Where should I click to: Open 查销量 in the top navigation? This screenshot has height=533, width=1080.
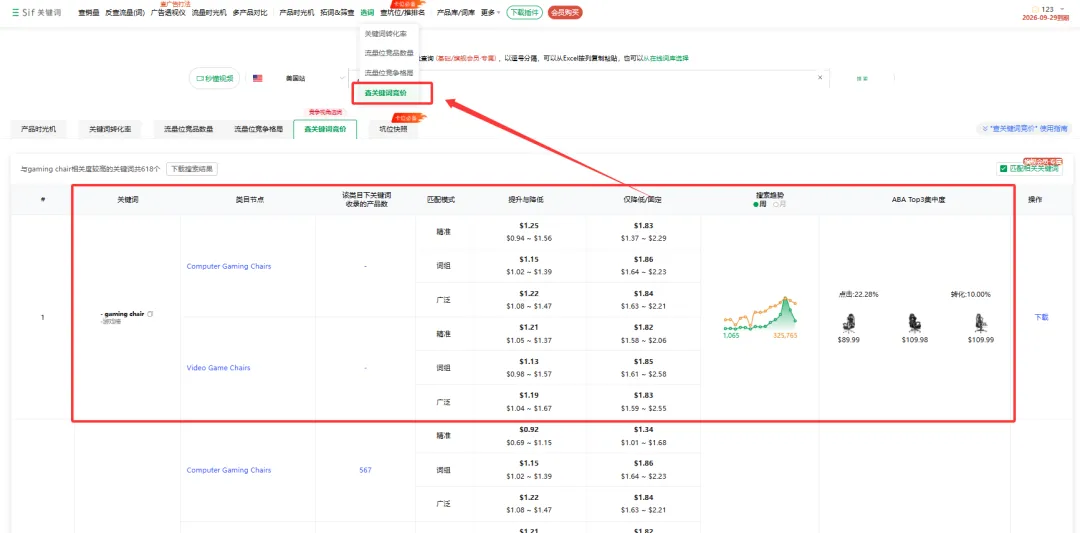(89, 12)
